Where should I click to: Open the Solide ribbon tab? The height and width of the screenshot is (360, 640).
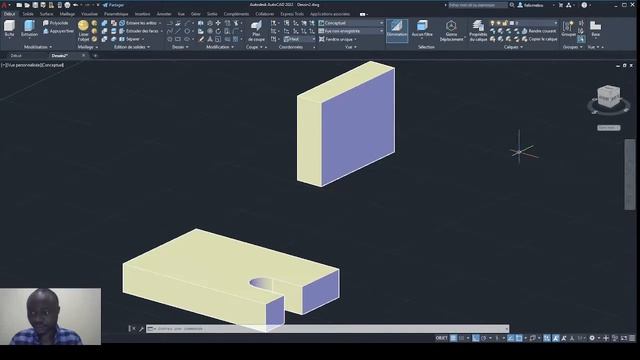point(28,14)
